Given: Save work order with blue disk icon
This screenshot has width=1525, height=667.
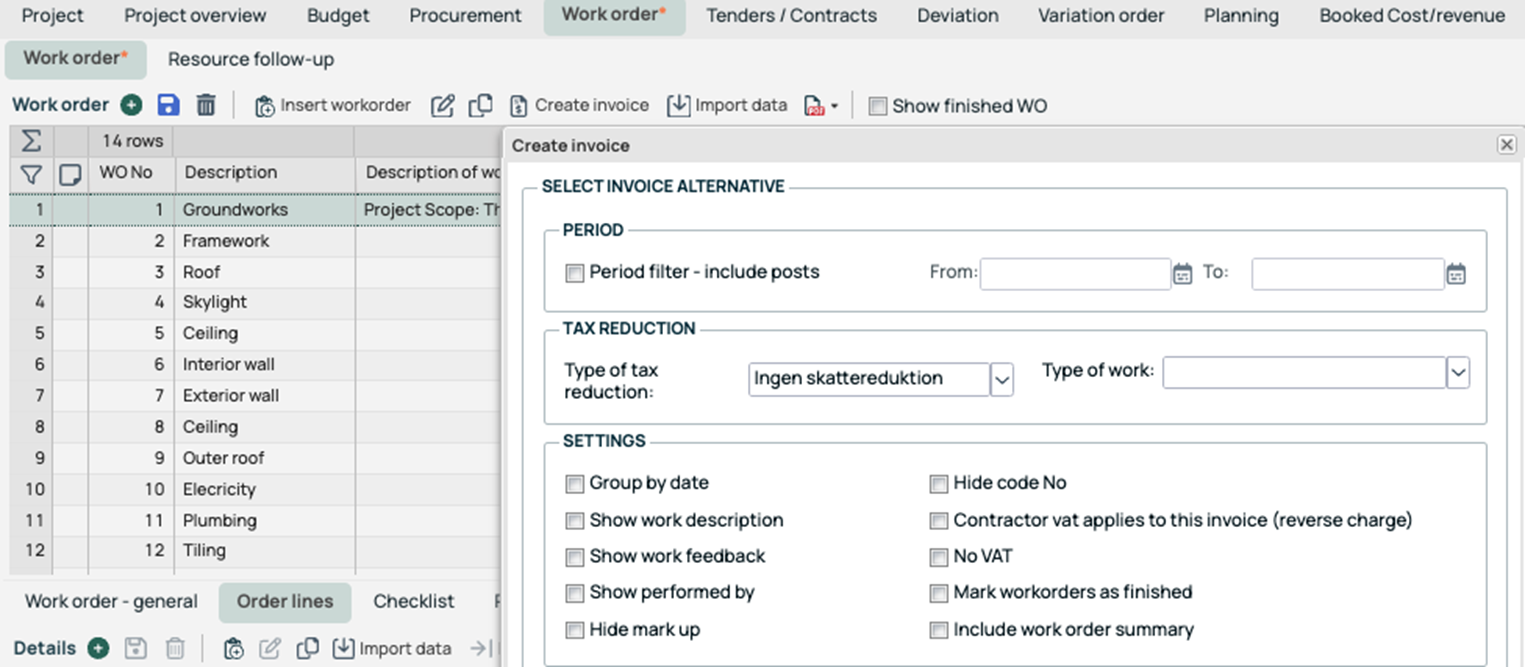Looking at the screenshot, I should tap(169, 105).
